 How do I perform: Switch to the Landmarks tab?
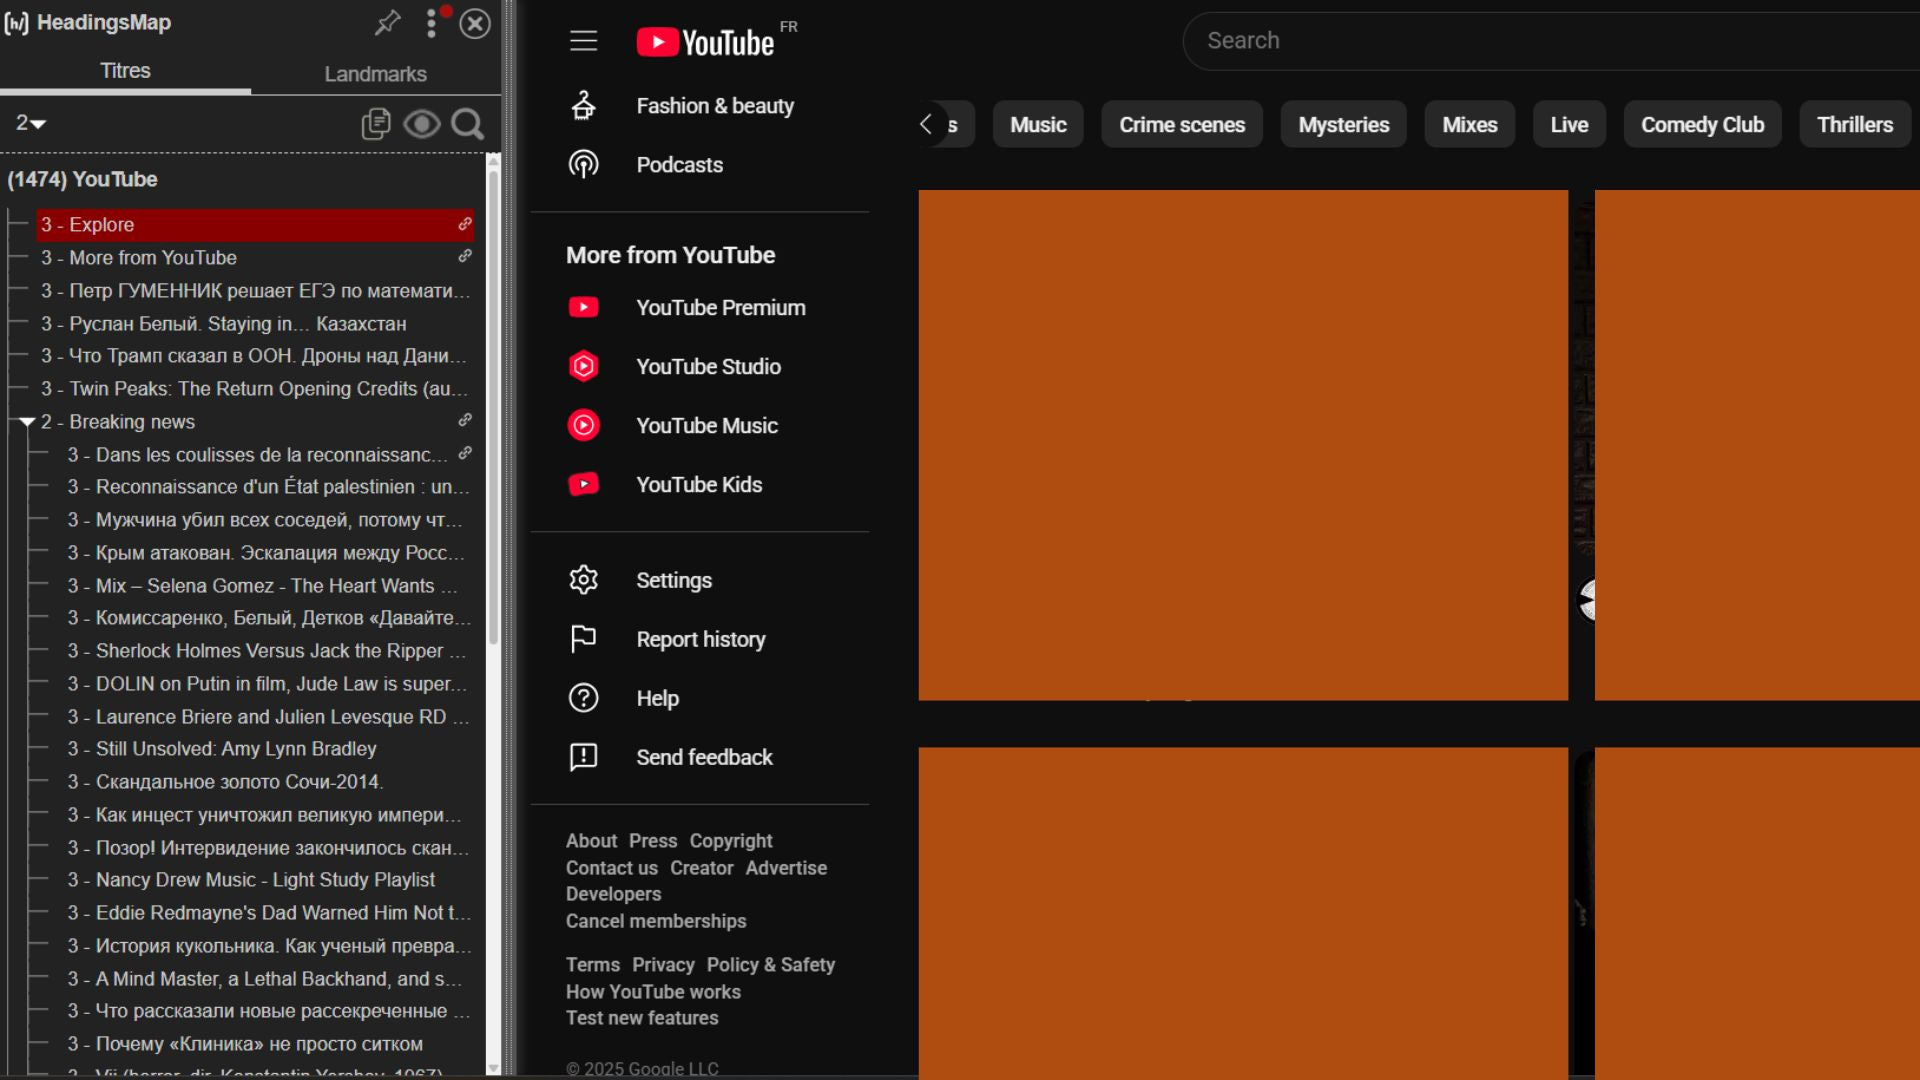click(x=375, y=74)
